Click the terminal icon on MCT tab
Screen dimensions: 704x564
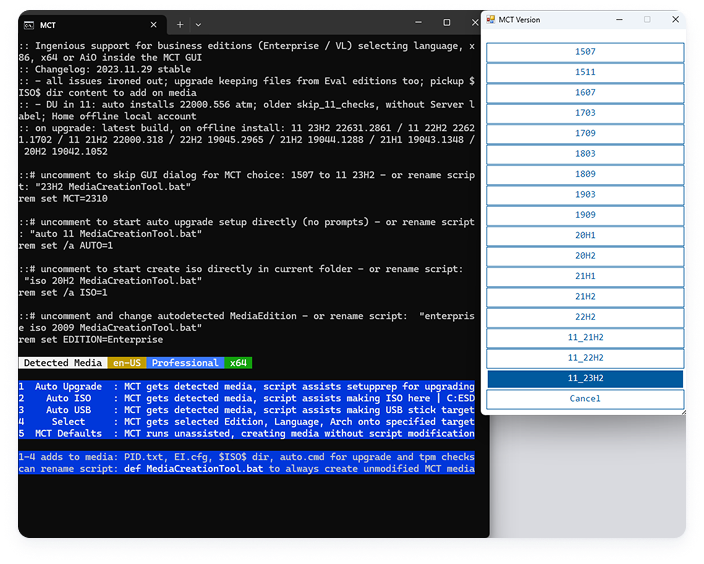(29, 25)
